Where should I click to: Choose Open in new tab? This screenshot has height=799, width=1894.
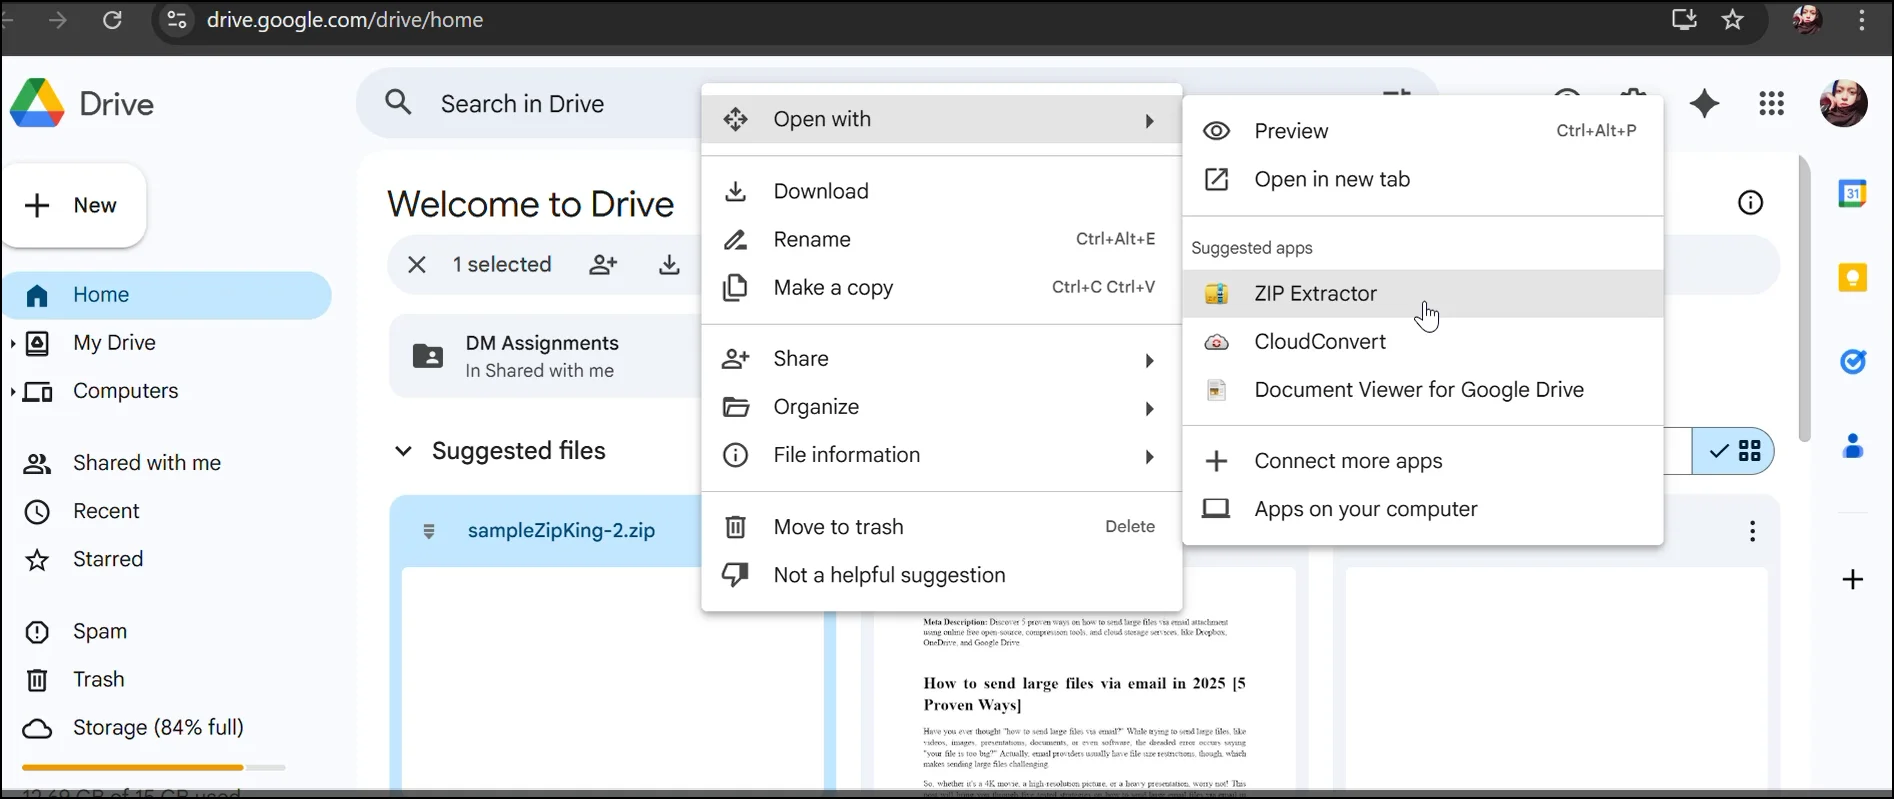[1422, 179]
